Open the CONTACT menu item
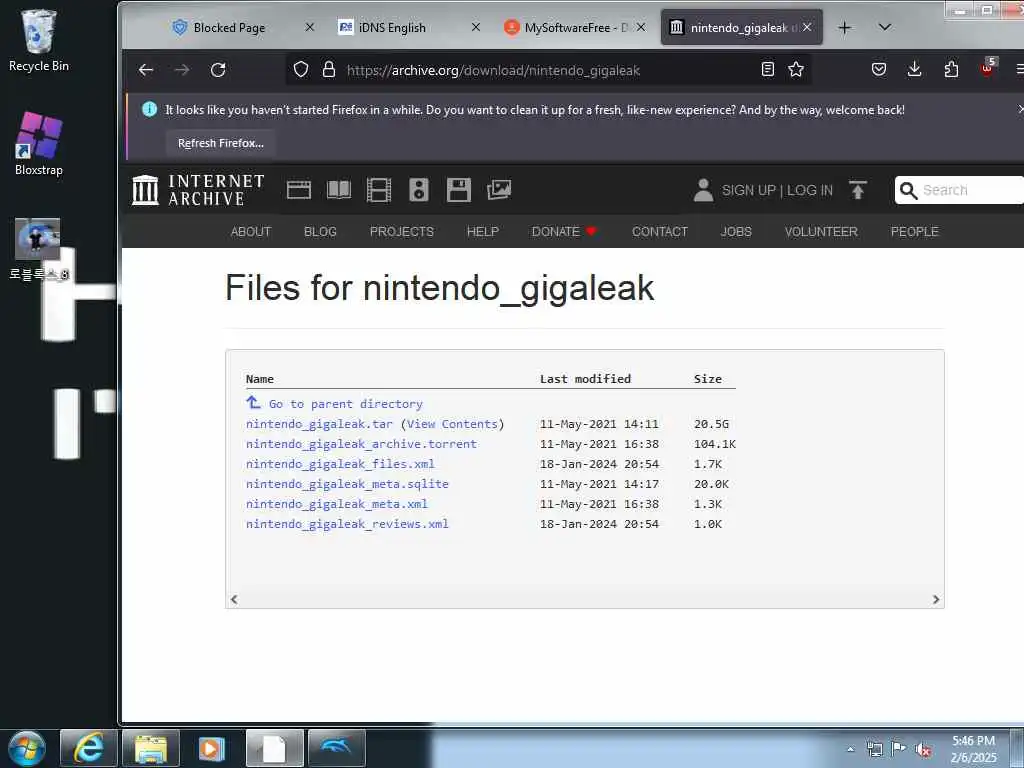This screenshot has height=768, width=1024. pyautogui.click(x=660, y=232)
